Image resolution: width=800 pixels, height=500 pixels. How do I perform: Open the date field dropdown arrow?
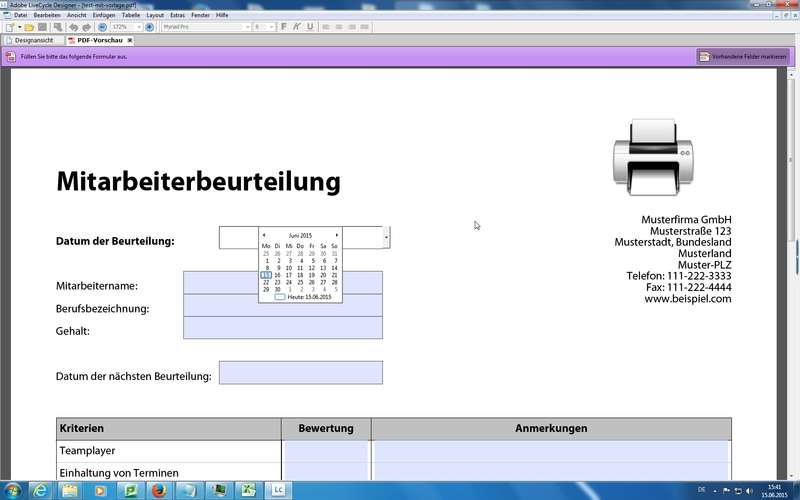[386, 238]
